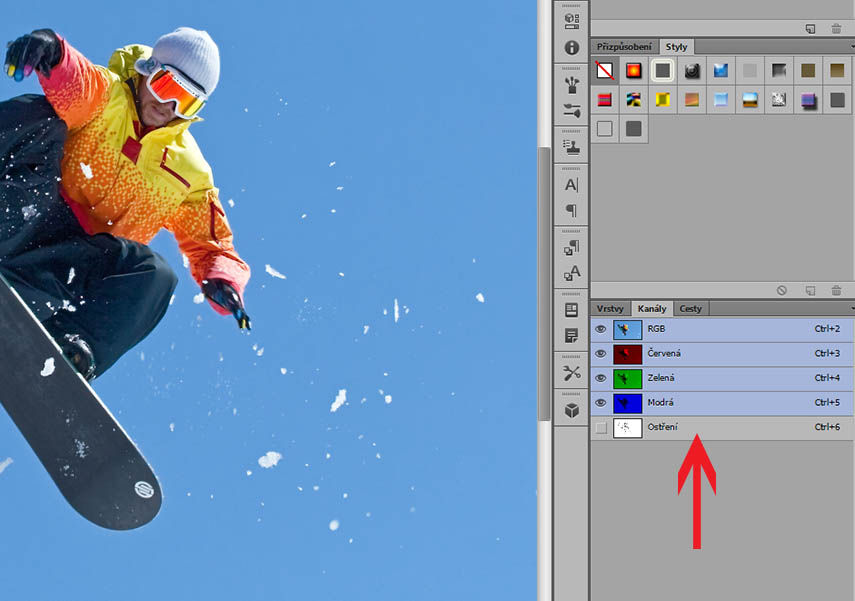The height and width of the screenshot is (601, 855).
Task: Hide the Červená channel
Action: 601,353
